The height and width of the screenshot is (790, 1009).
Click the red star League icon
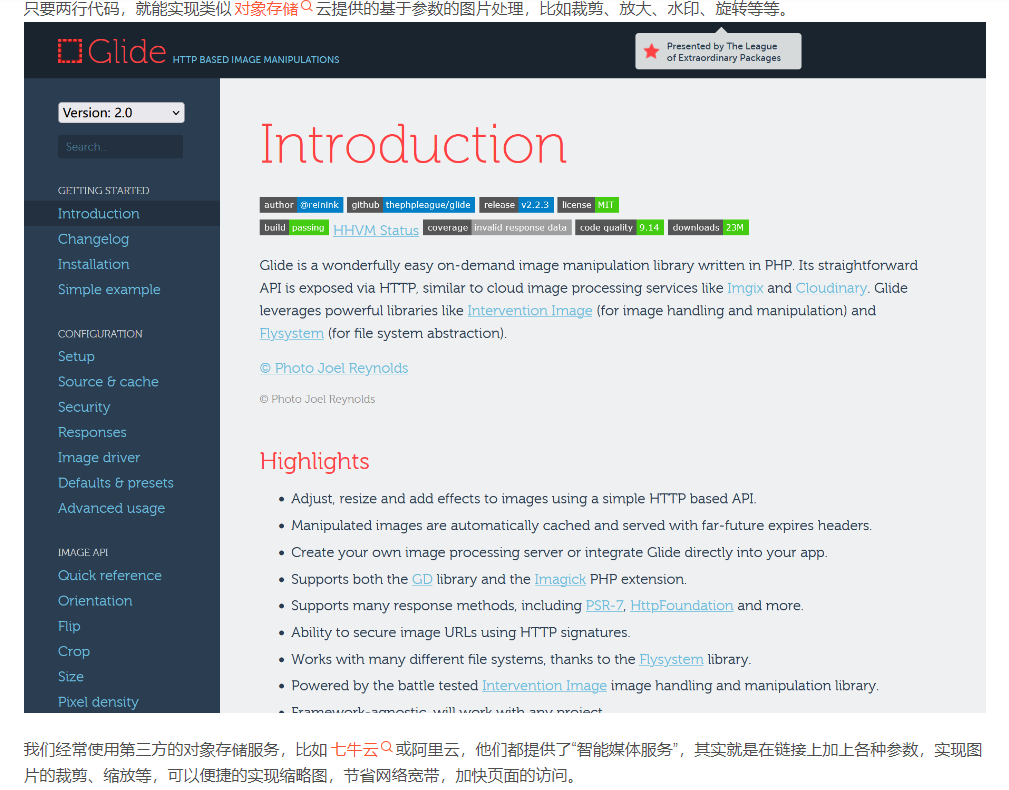point(651,51)
